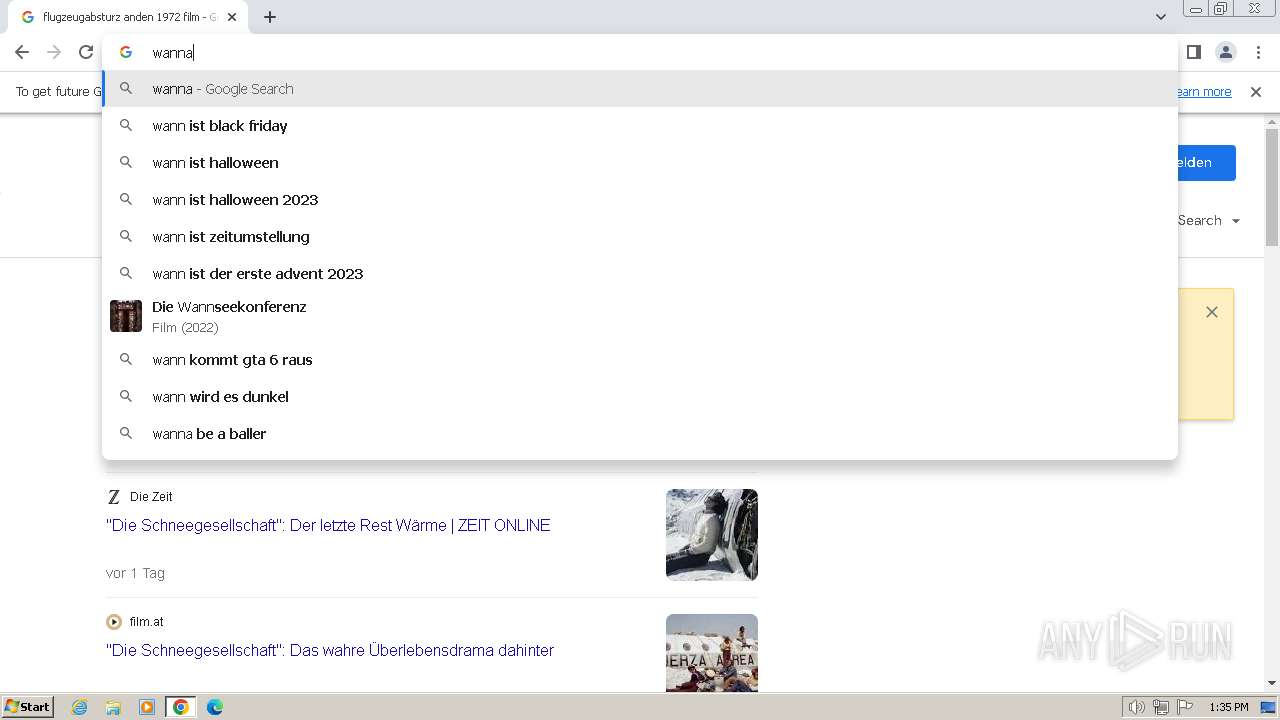The width and height of the screenshot is (1280, 720).
Task: Click the blue sign-in button
Action: pos(1205,163)
